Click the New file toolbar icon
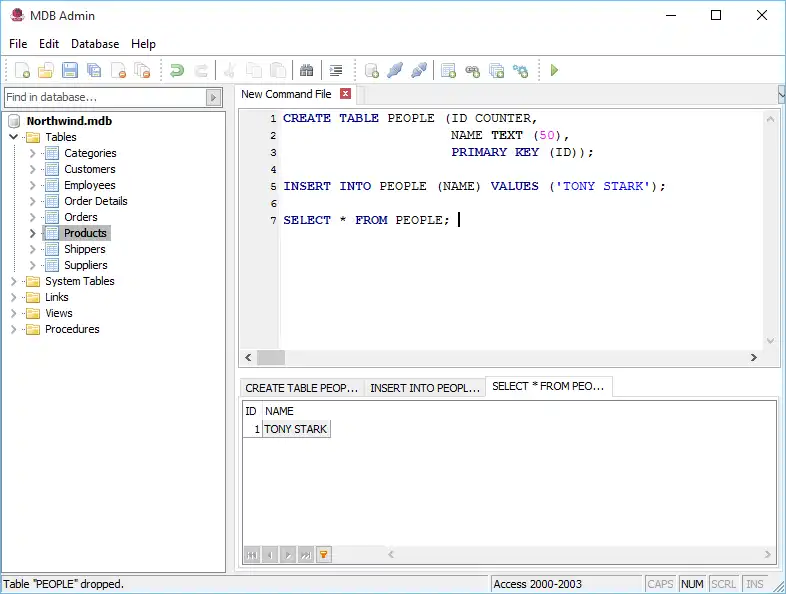Image resolution: width=786 pixels, height=594 pixels. [22, 70]
